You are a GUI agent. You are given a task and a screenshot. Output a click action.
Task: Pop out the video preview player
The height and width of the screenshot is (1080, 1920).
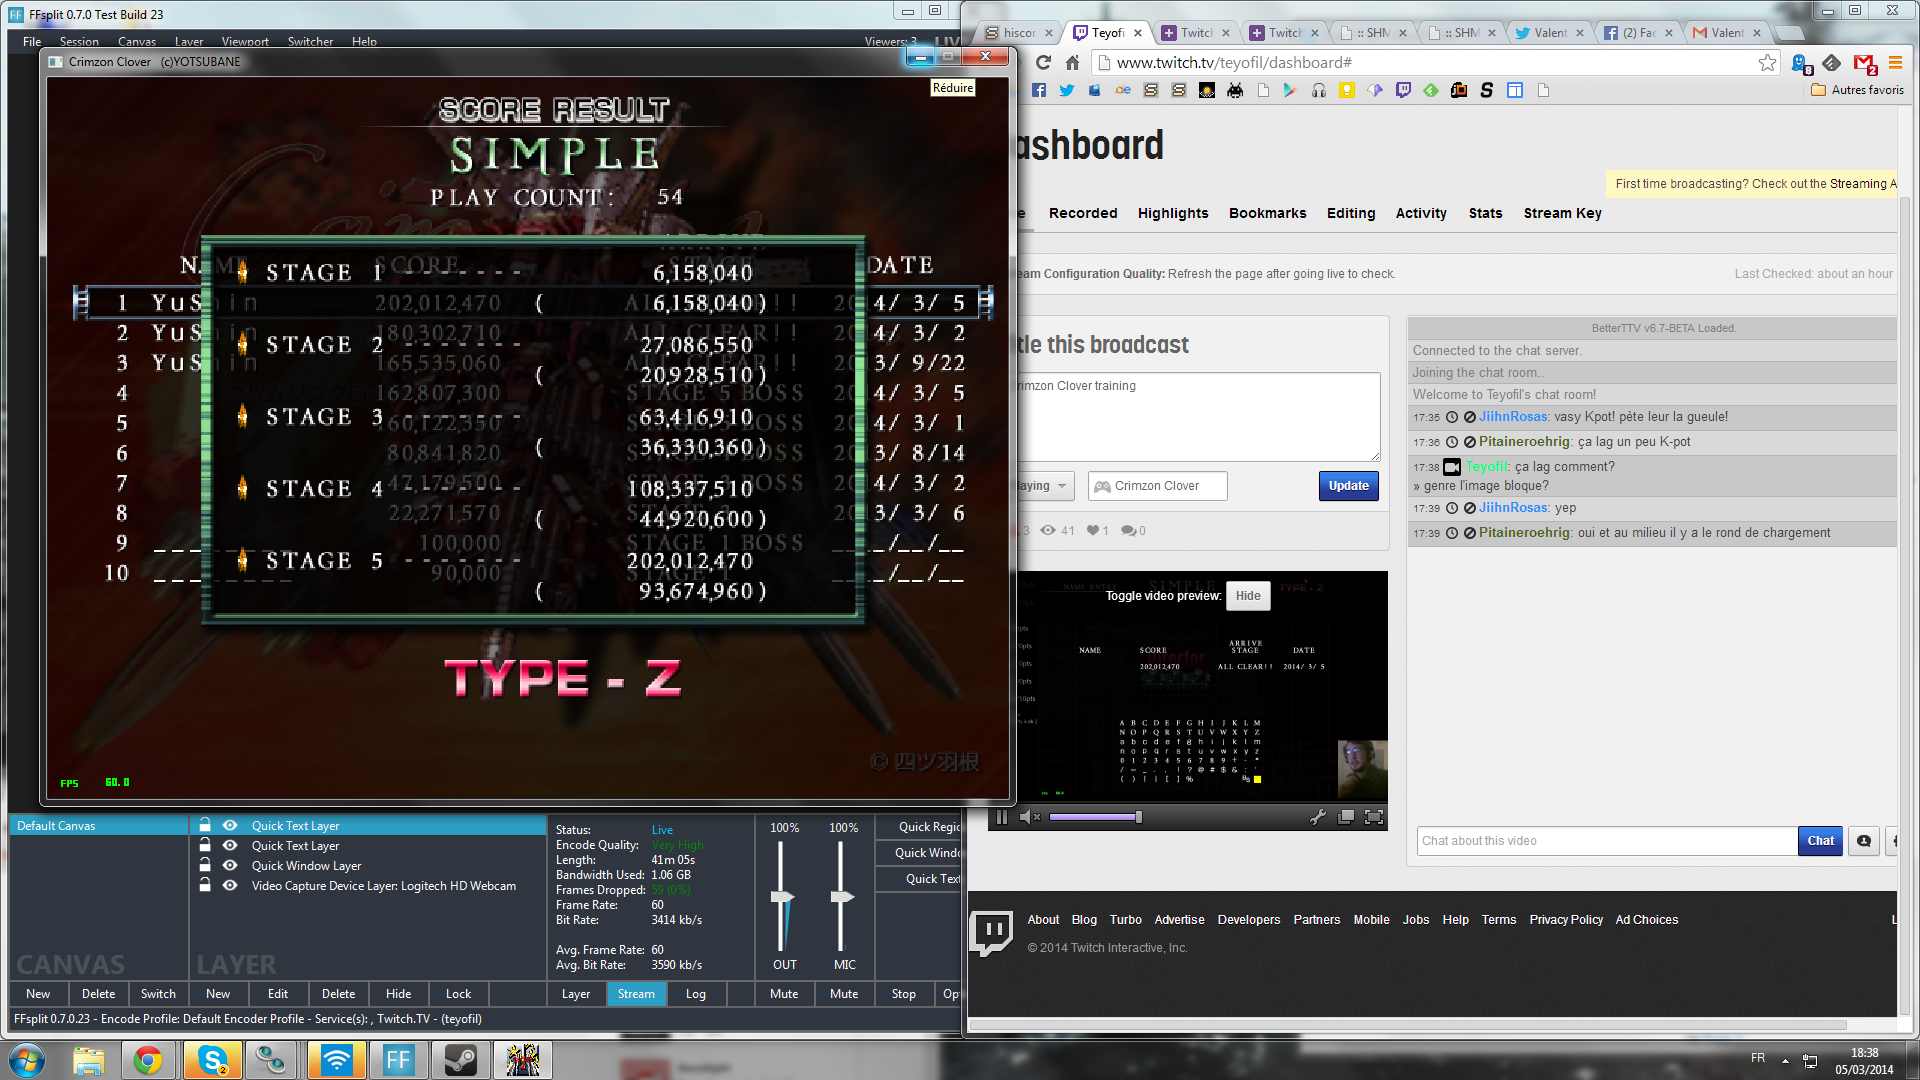point(1346,817)
